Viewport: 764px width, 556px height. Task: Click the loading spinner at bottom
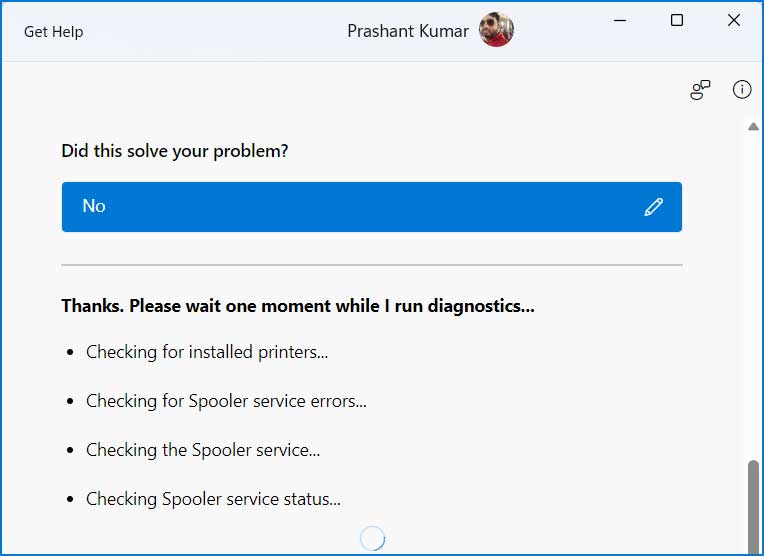click(373, 538)
